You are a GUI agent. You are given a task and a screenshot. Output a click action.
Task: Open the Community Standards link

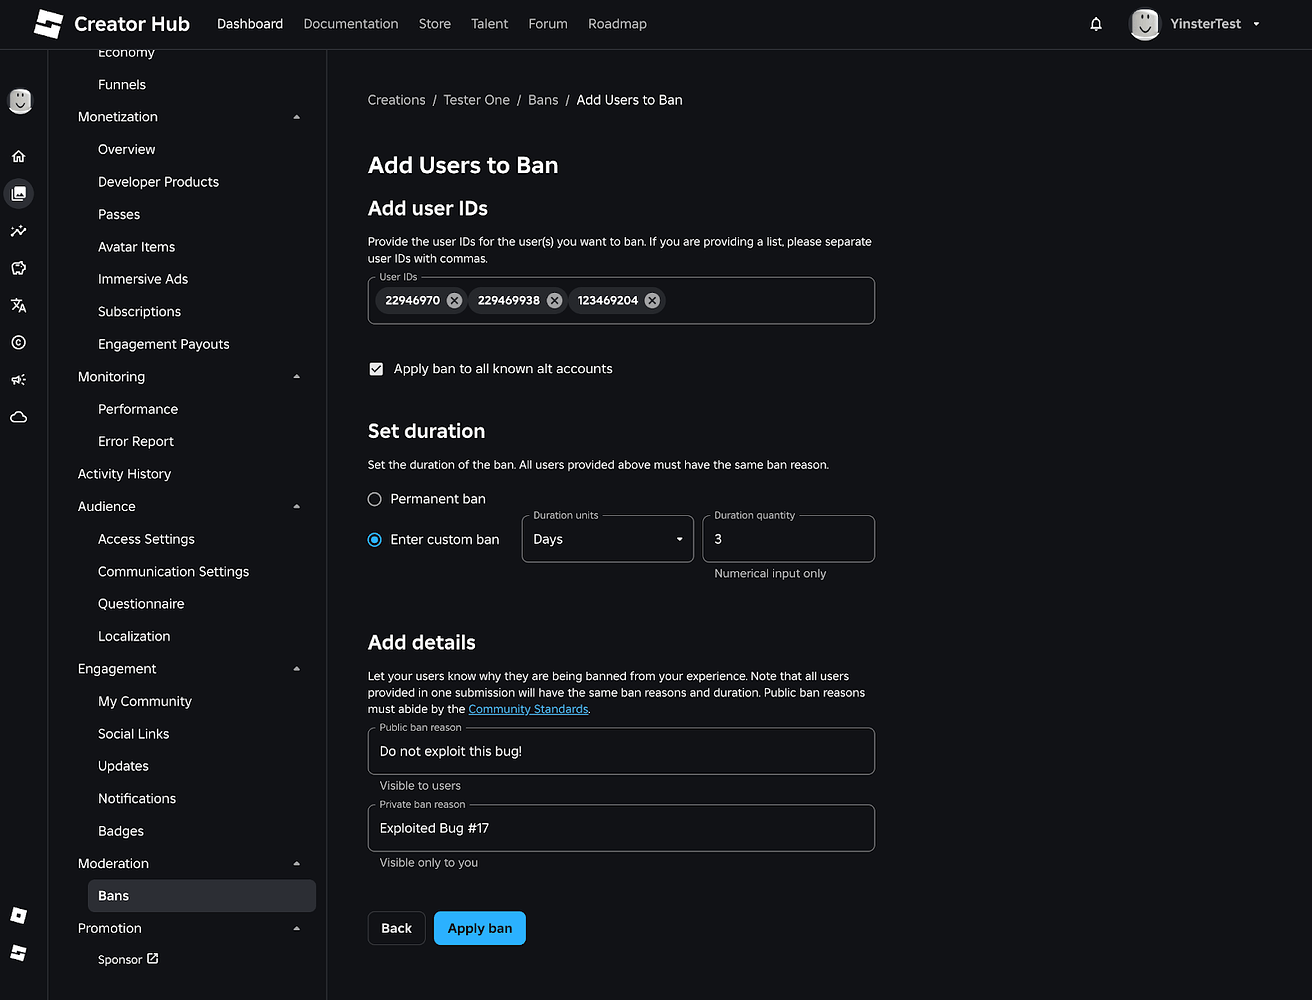point(528,708)
